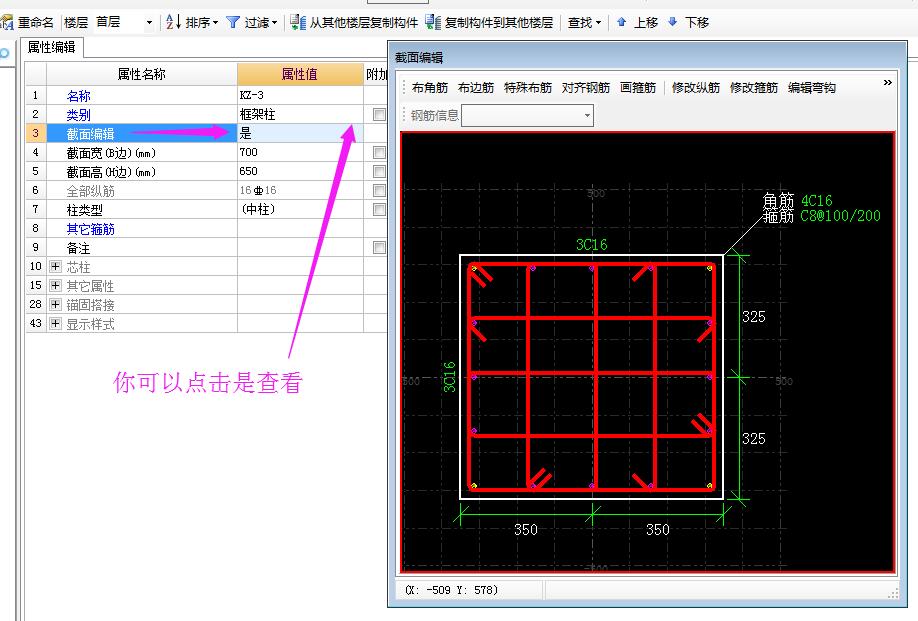918x621 pixels.
Task: Toggle the checkbox for 截面高(H边) row
Action: [x=379, y=171]
